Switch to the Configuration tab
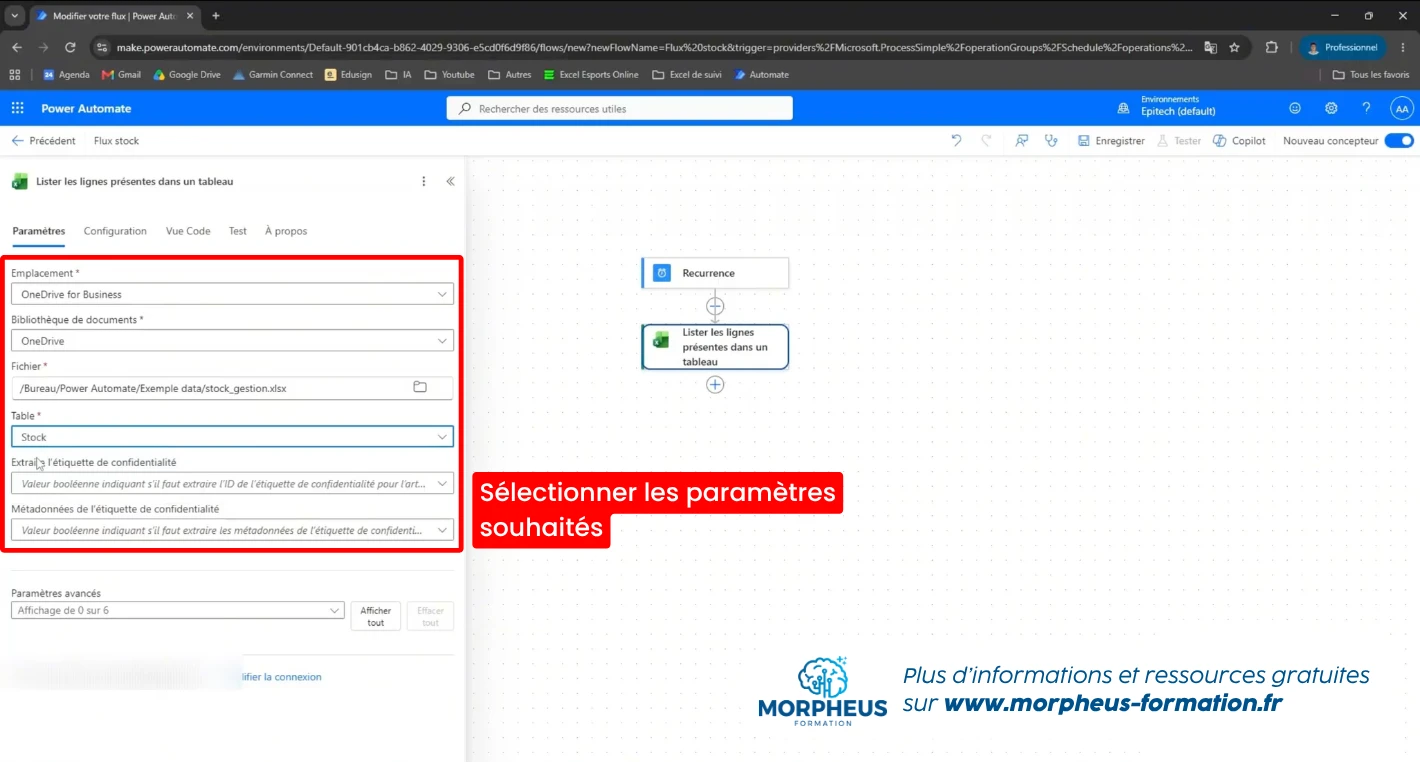Screen dimensions: 1420x768 coord(115,231)
